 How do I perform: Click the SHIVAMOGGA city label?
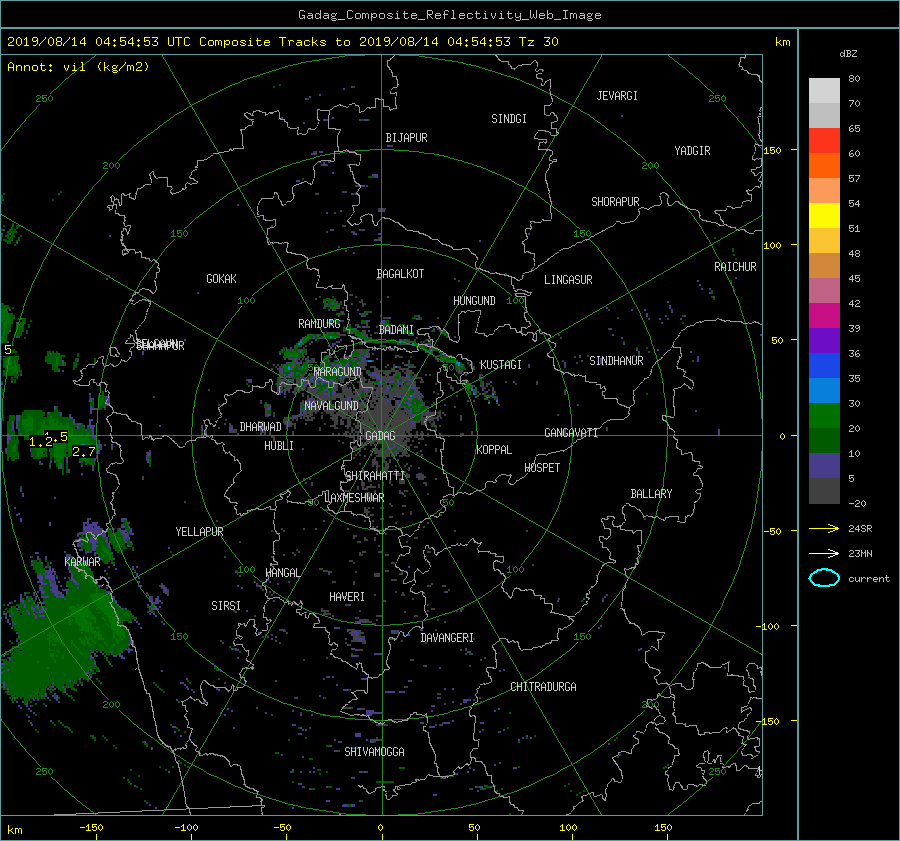pos(374,751)
